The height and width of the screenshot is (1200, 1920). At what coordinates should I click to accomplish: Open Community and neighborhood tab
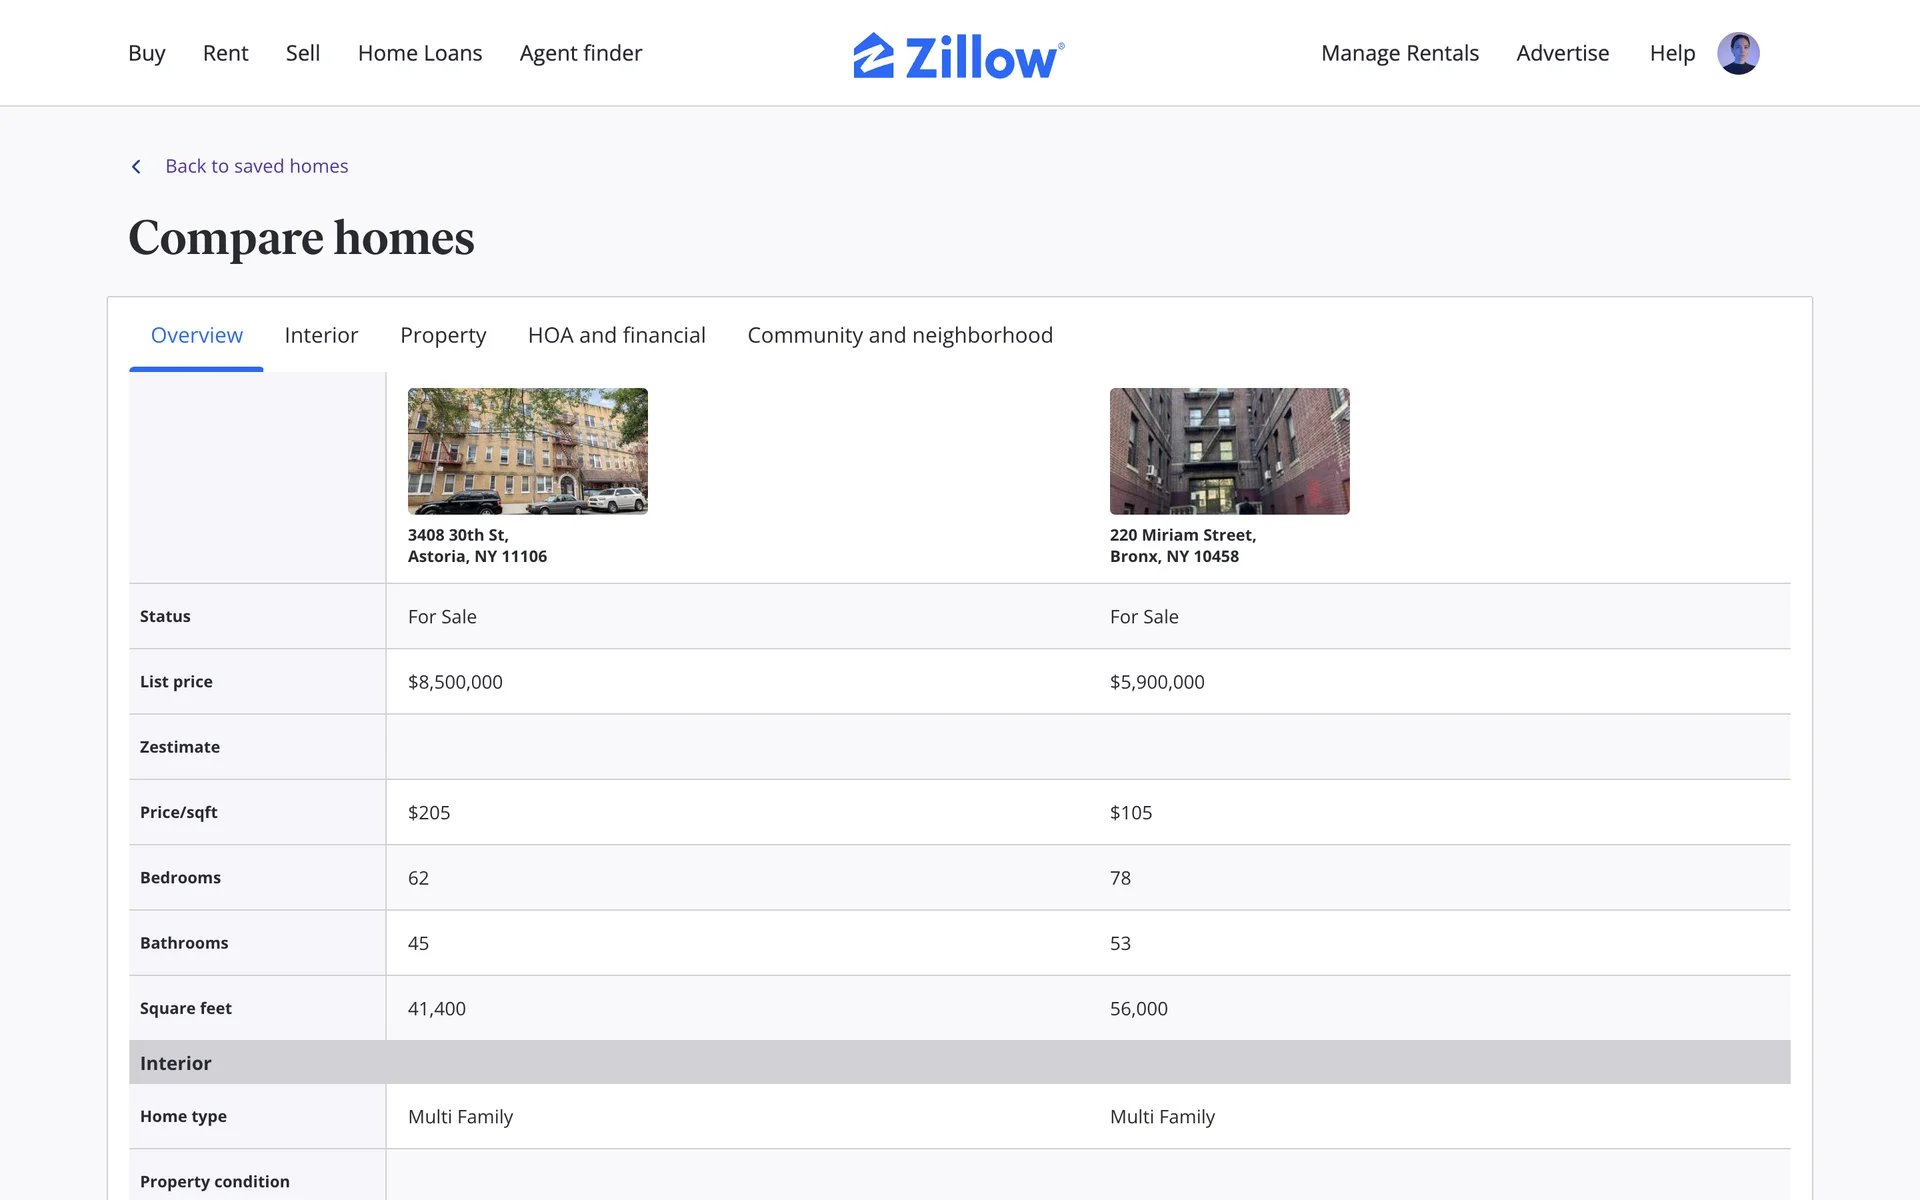click(899, 335)
